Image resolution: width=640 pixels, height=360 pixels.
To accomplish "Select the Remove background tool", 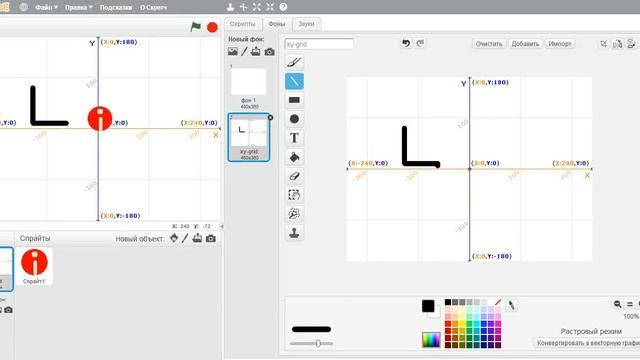I will point(294,214).
